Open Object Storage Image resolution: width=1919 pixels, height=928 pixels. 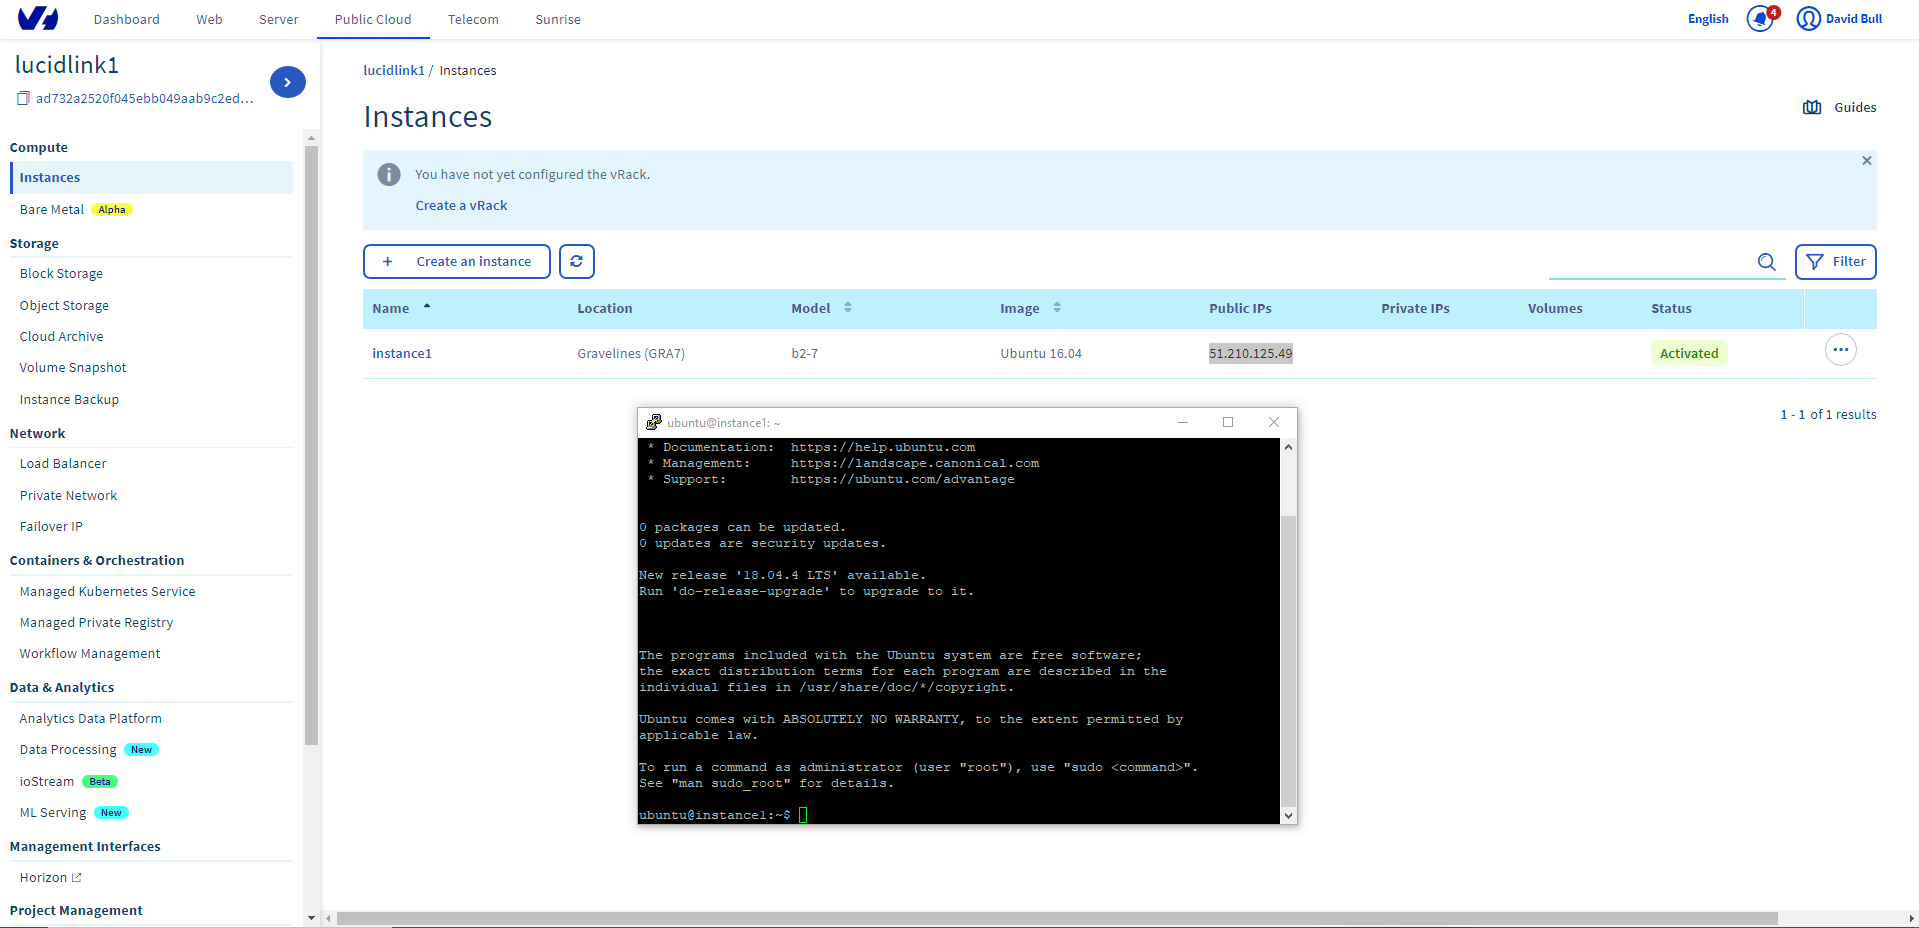(64, 305)
